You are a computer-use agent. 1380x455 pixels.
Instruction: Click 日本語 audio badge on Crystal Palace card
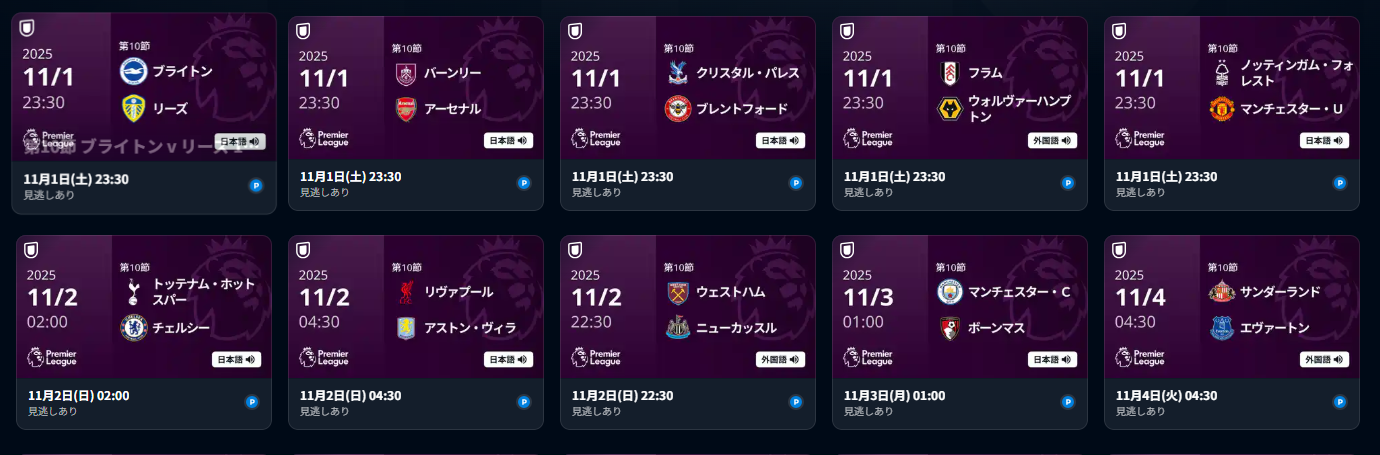coord(780,141)
